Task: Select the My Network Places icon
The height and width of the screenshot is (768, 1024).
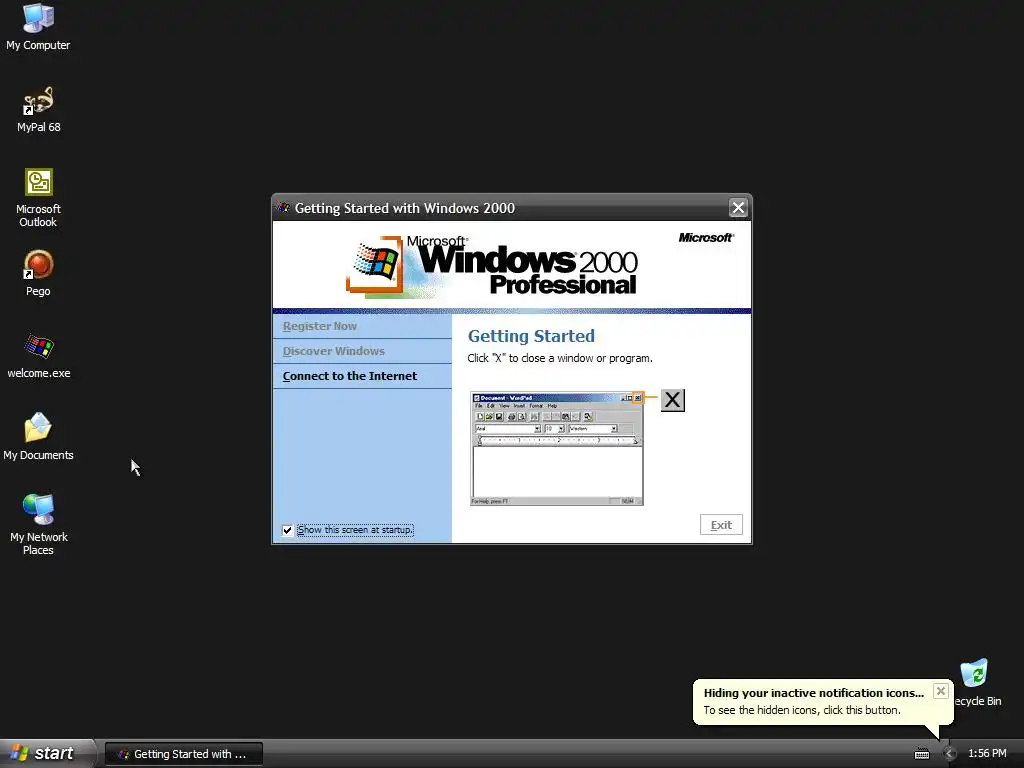Action: pos(39,524)
